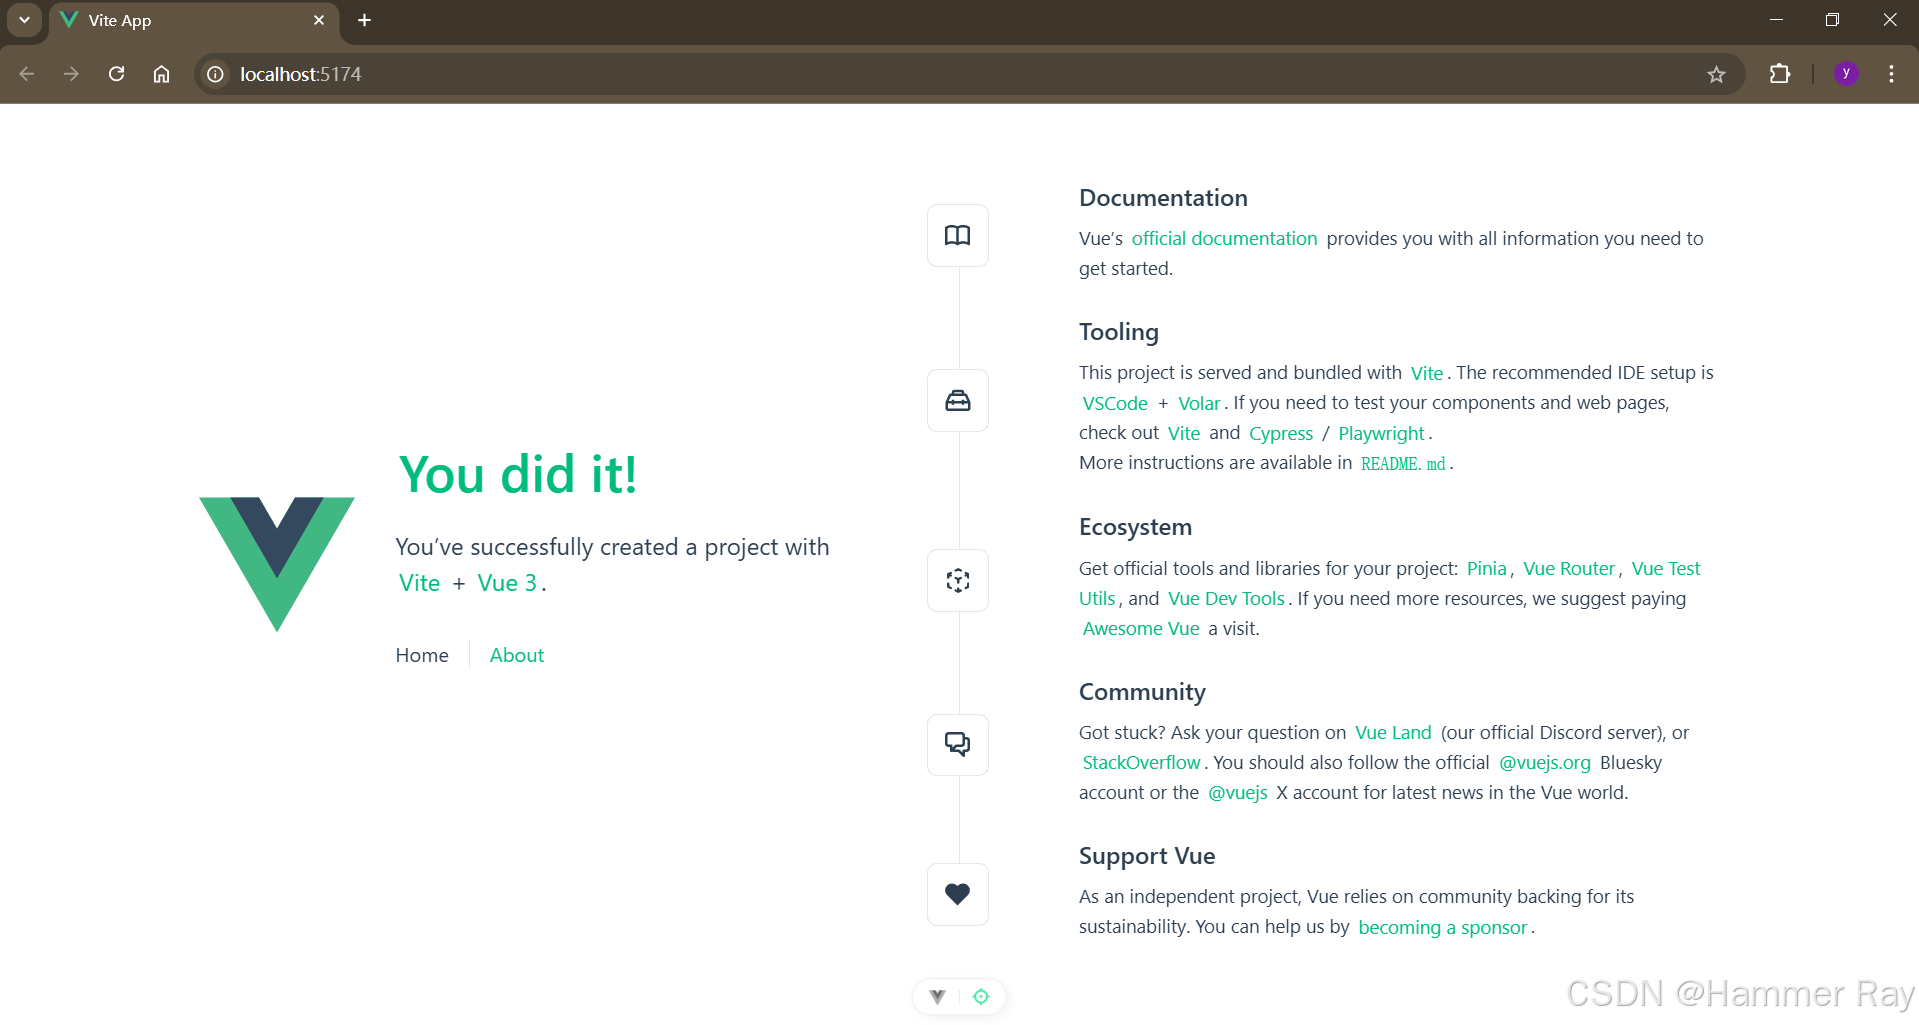
Task: Click the You did it! heading
Action: click(518, 474)
